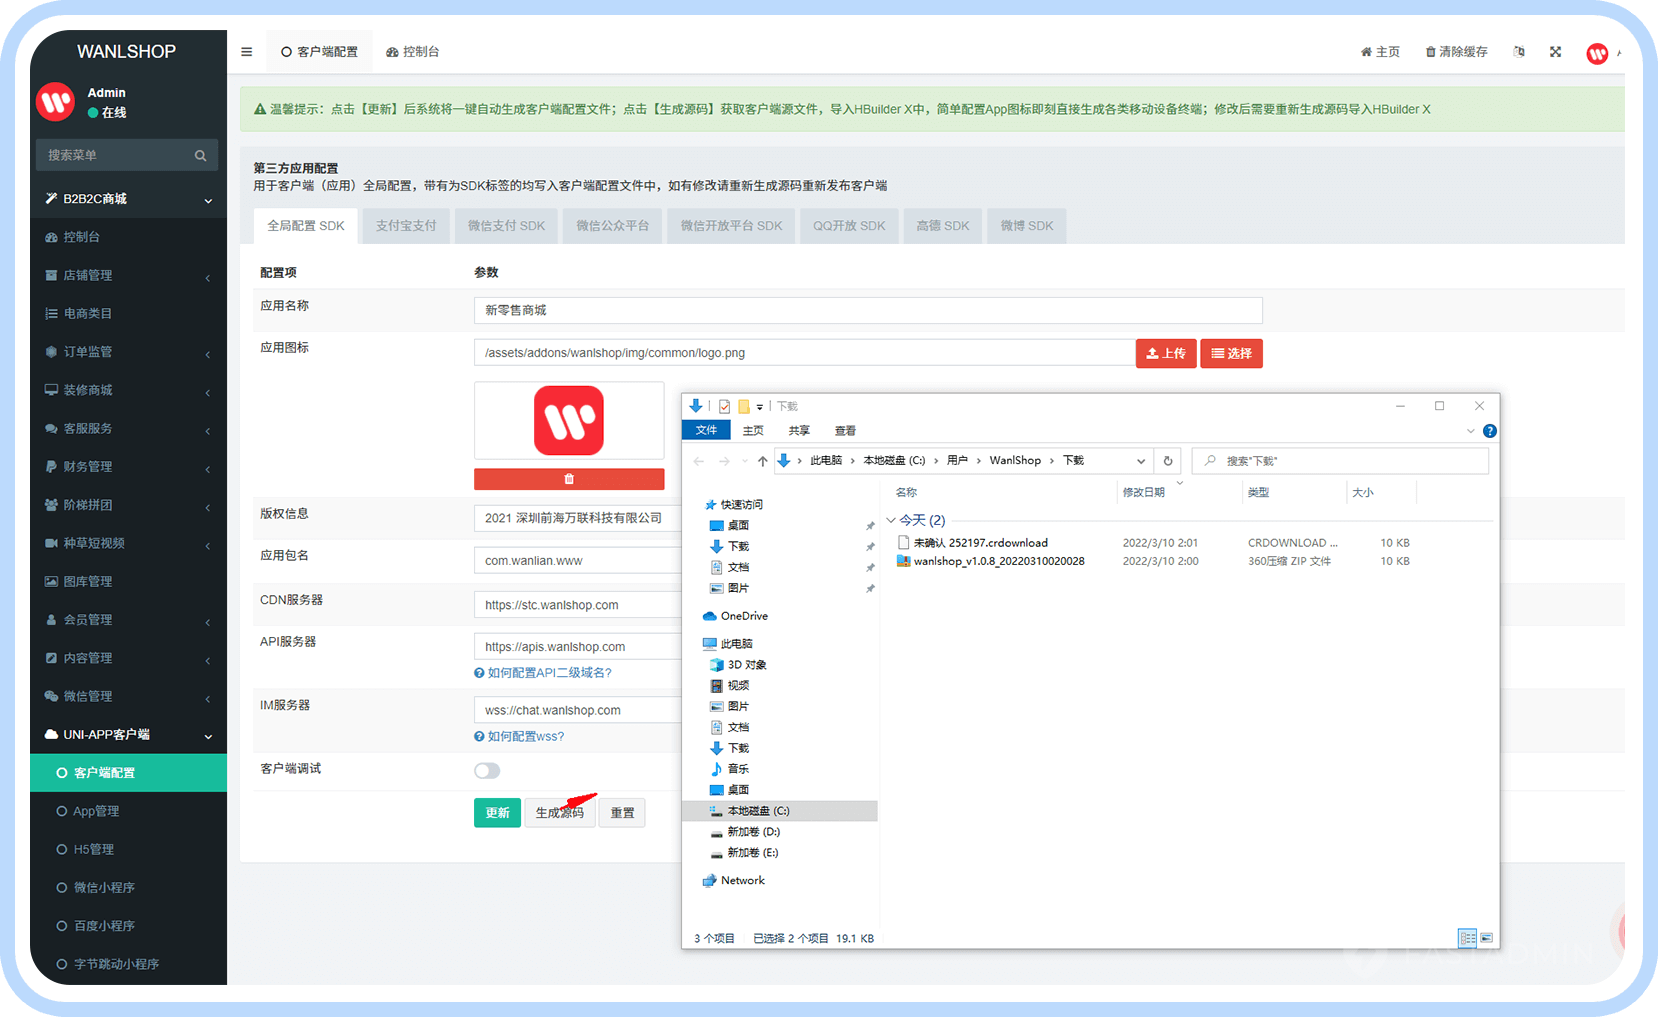
Task: Delete app icon with red trash button
Action: 569,479
